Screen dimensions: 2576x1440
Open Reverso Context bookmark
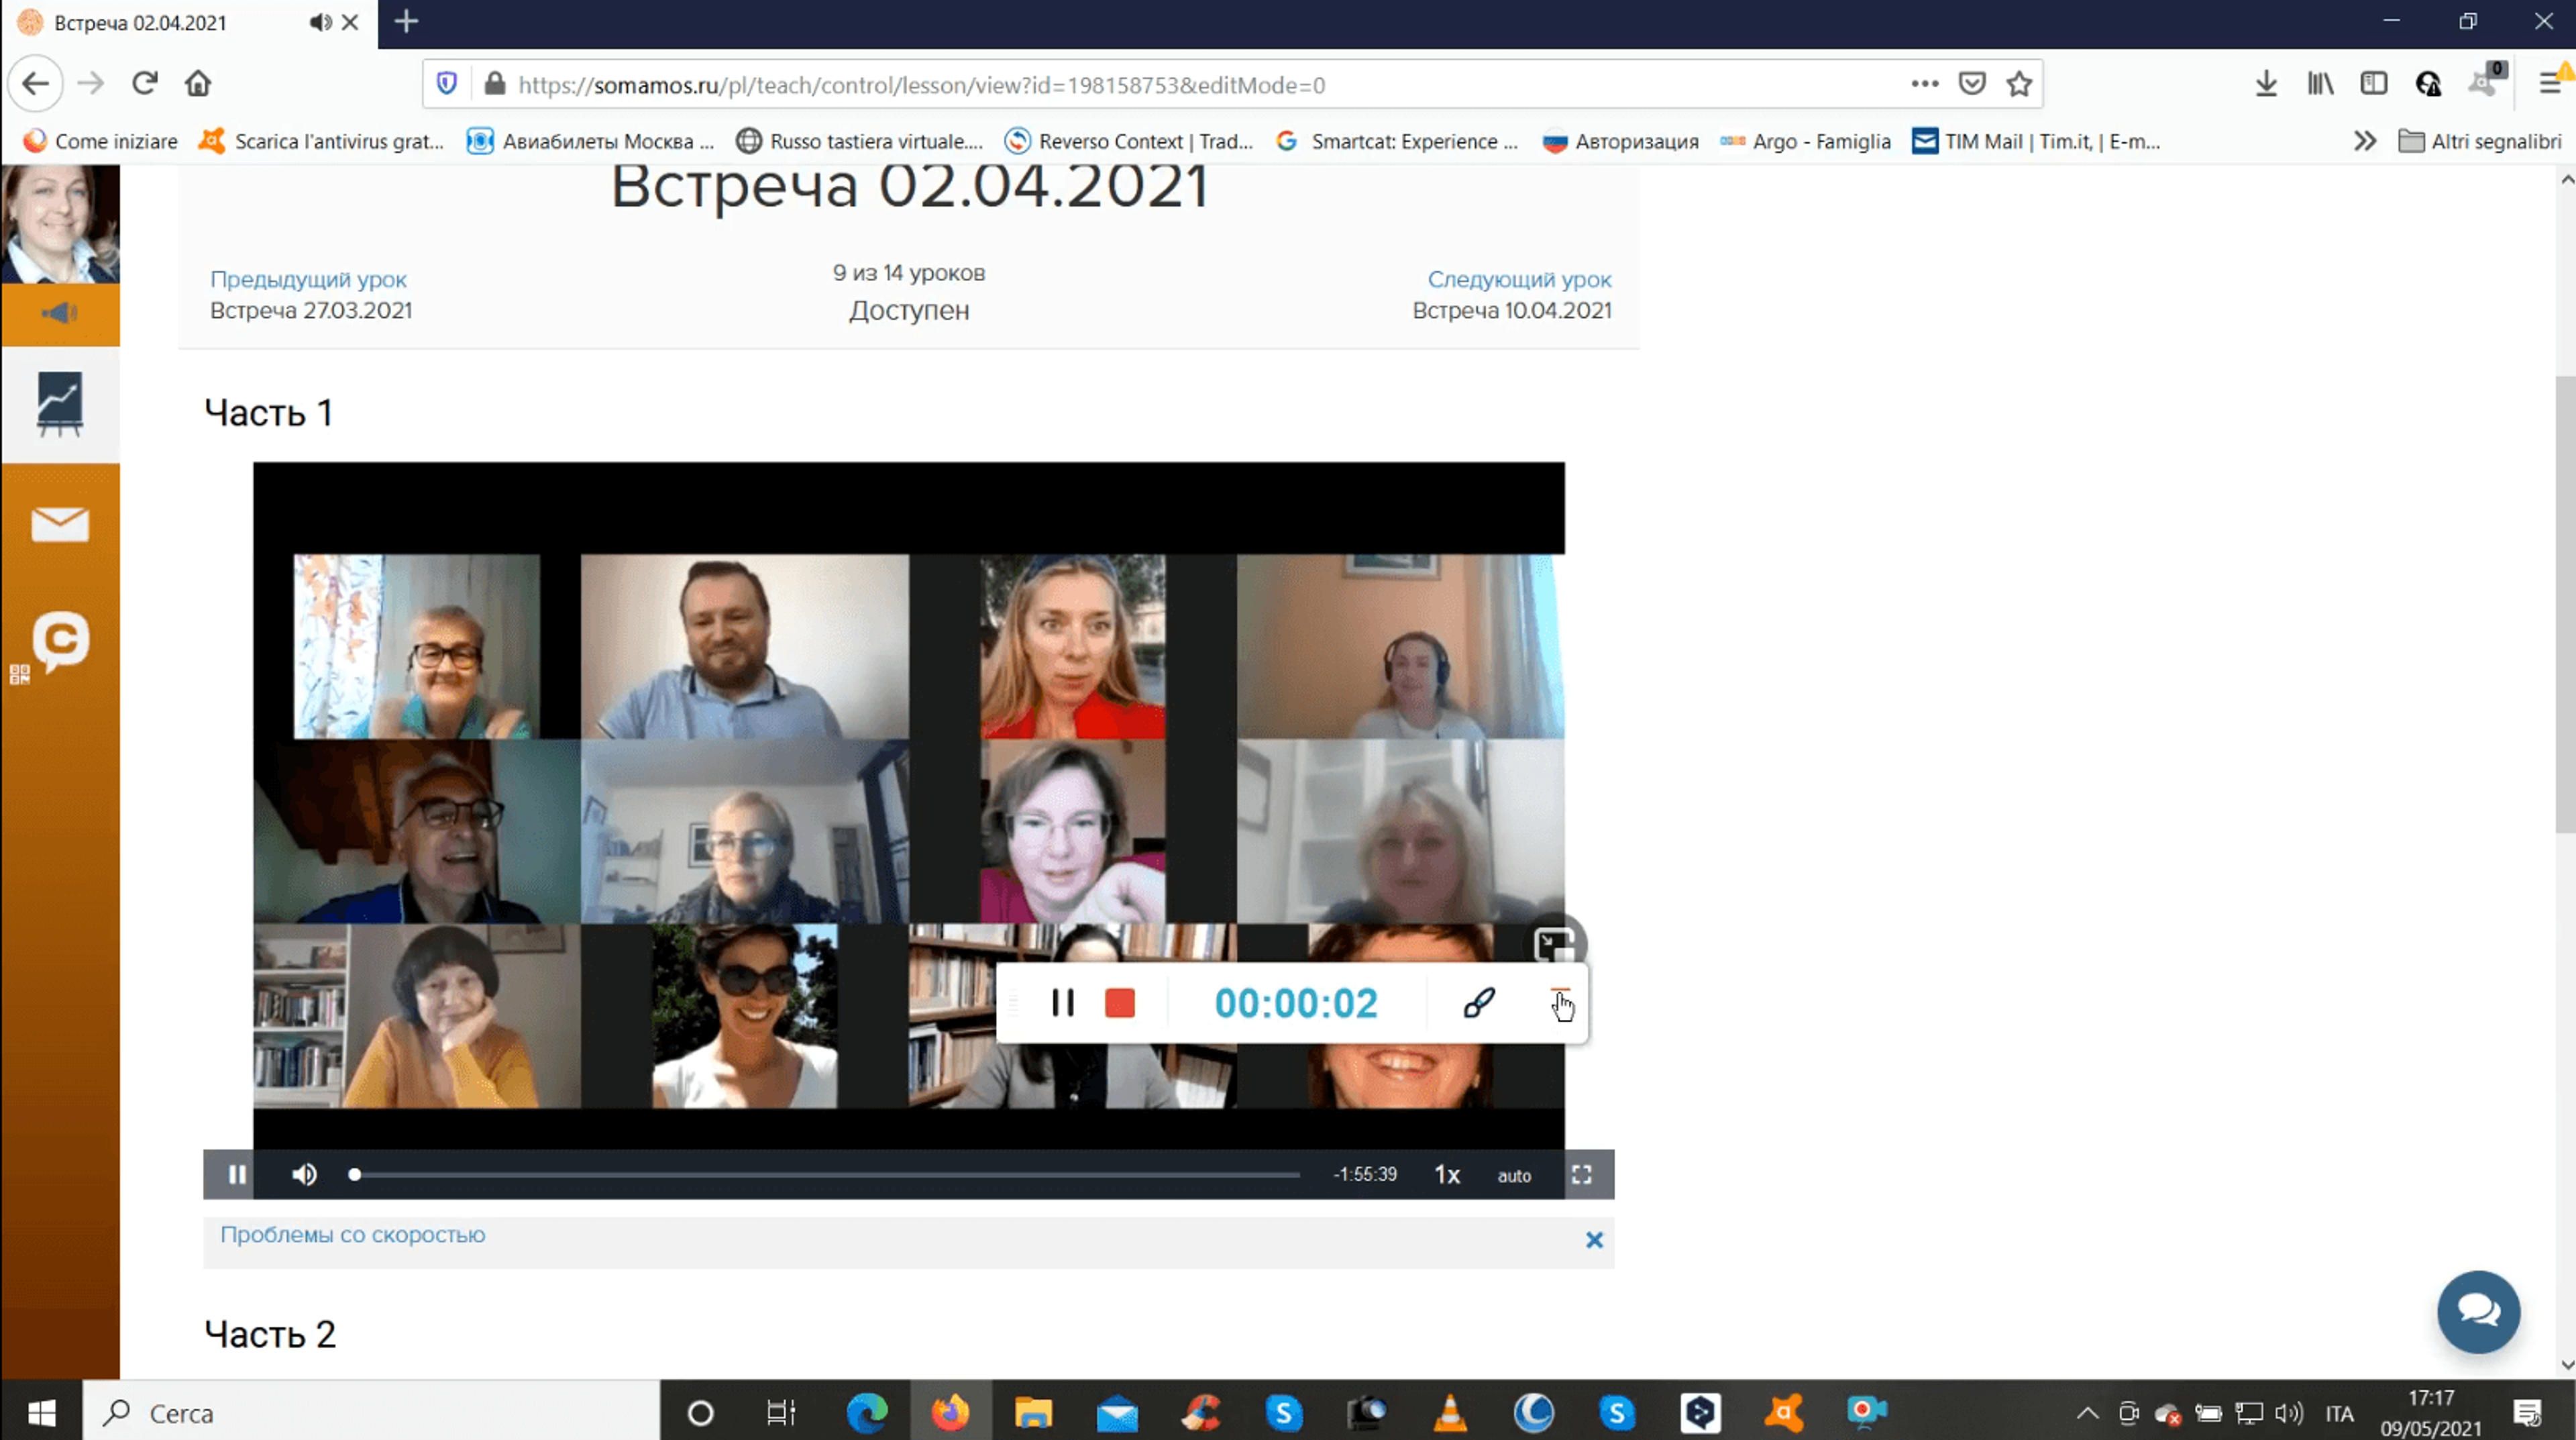[1129, 141]
